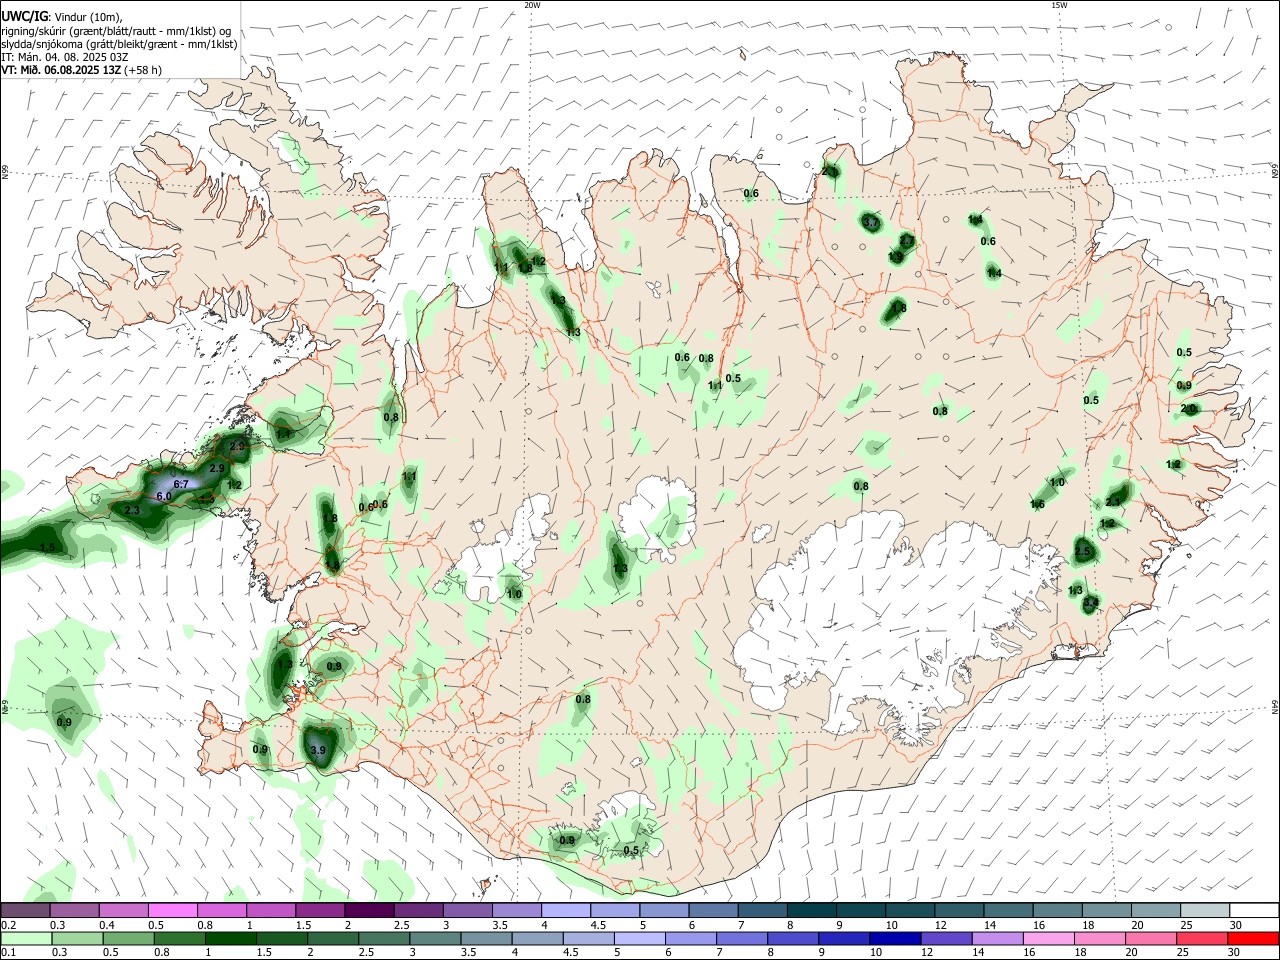The width and height of the screenshot is (1280, 960).
Task: Click the 6.0 rainfall label on the map
Action: tap(164, 496)
